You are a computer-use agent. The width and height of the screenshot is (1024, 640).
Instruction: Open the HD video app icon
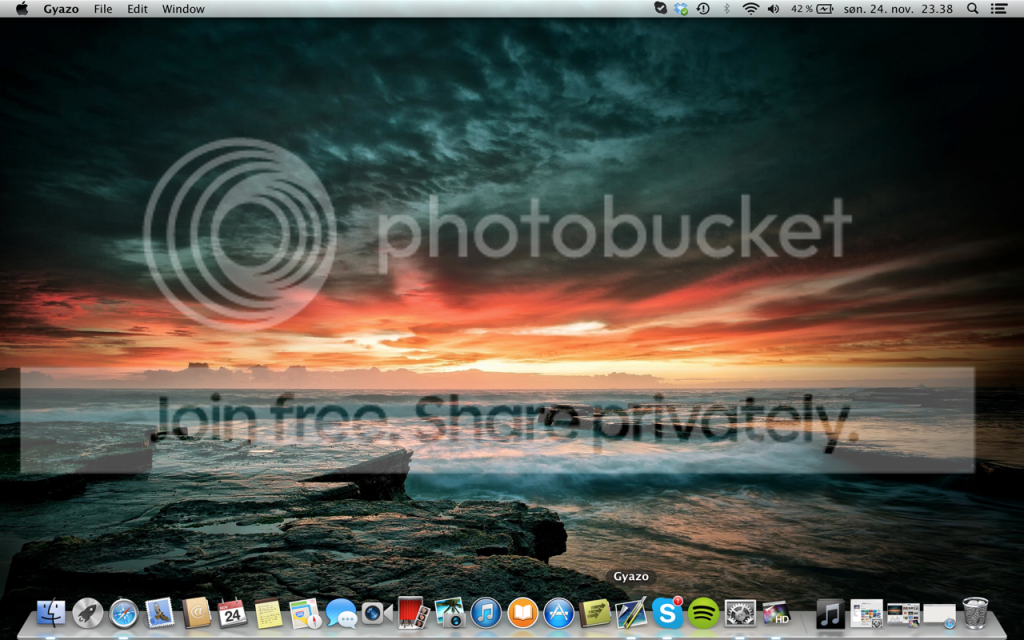(776, 613)
